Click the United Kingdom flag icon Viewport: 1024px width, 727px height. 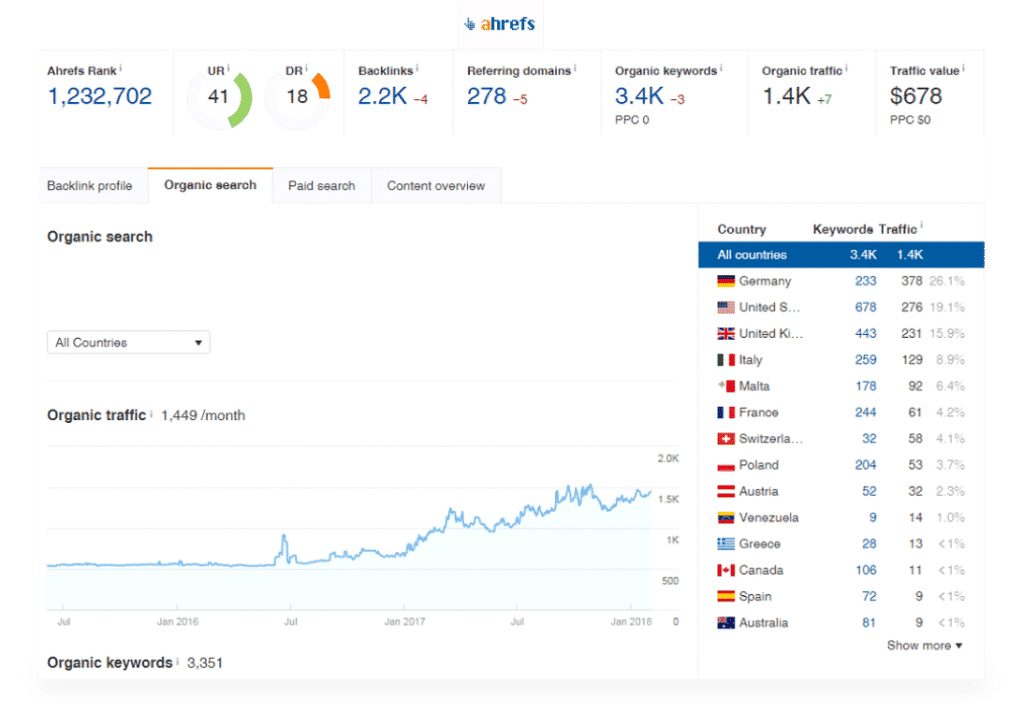tap(726, 334)
